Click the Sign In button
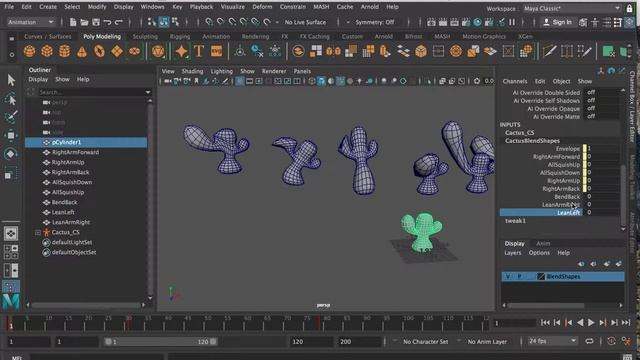 tap(558, 22)
